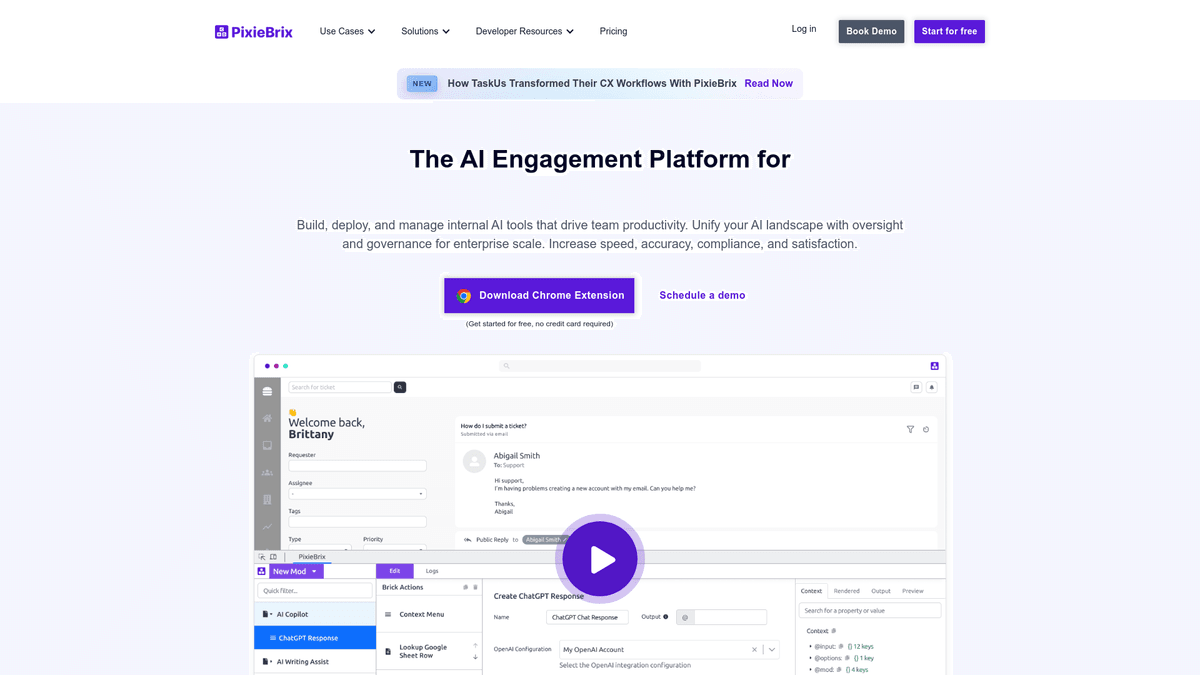Click the Output info icon
1200x675 pixels.
click(666, 617)
